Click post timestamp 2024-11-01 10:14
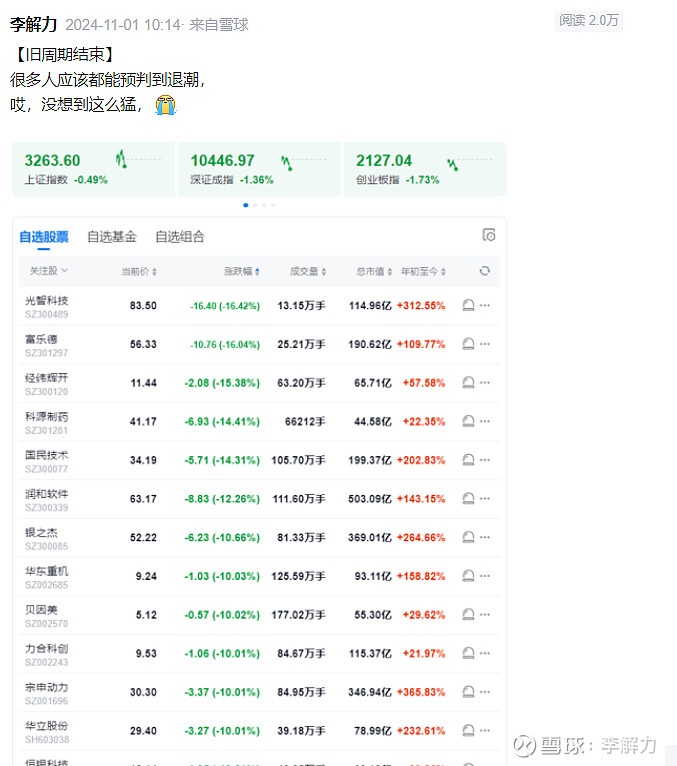This screenshot has width=677, height=766. 123,25
